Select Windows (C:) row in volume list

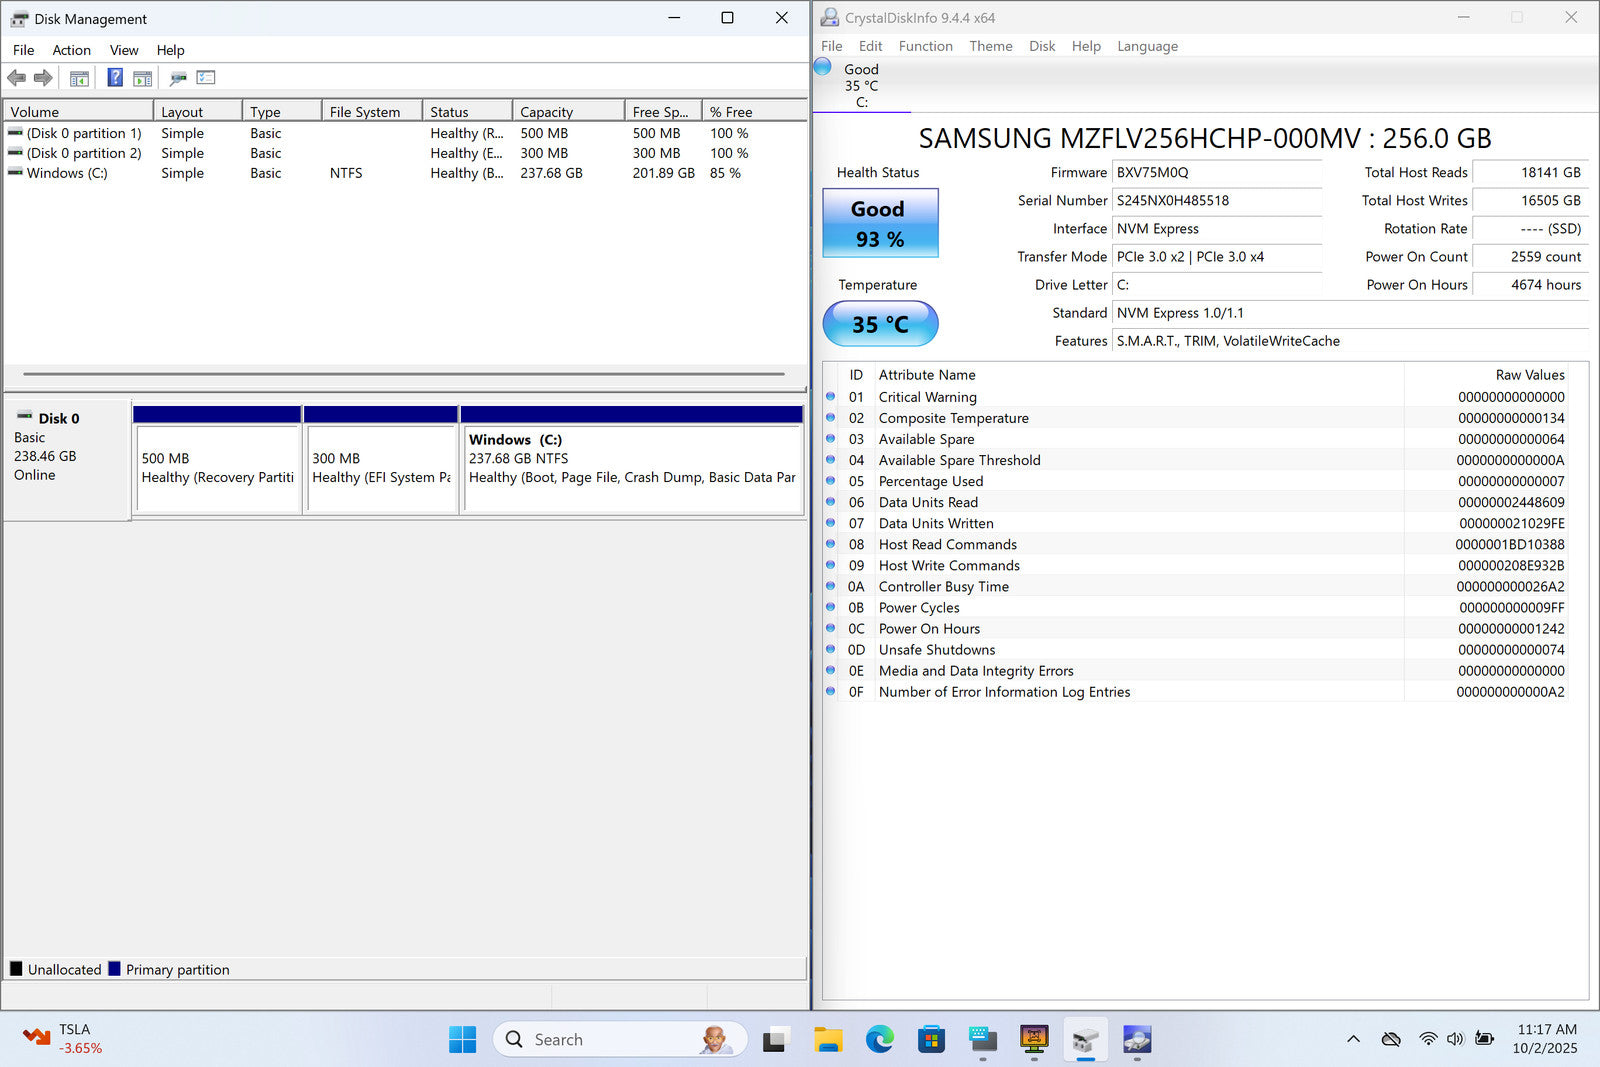[x=67, y=173]
